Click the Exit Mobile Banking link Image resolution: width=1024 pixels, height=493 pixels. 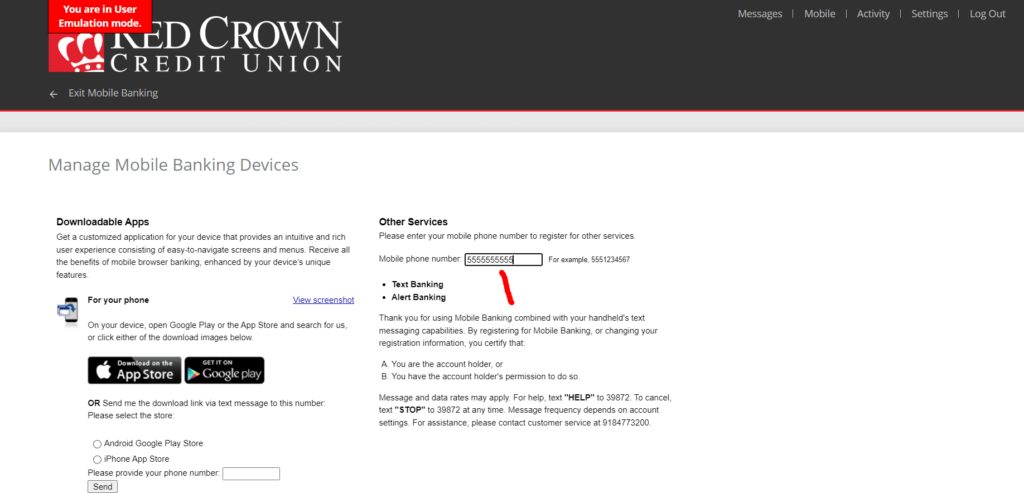113,93
